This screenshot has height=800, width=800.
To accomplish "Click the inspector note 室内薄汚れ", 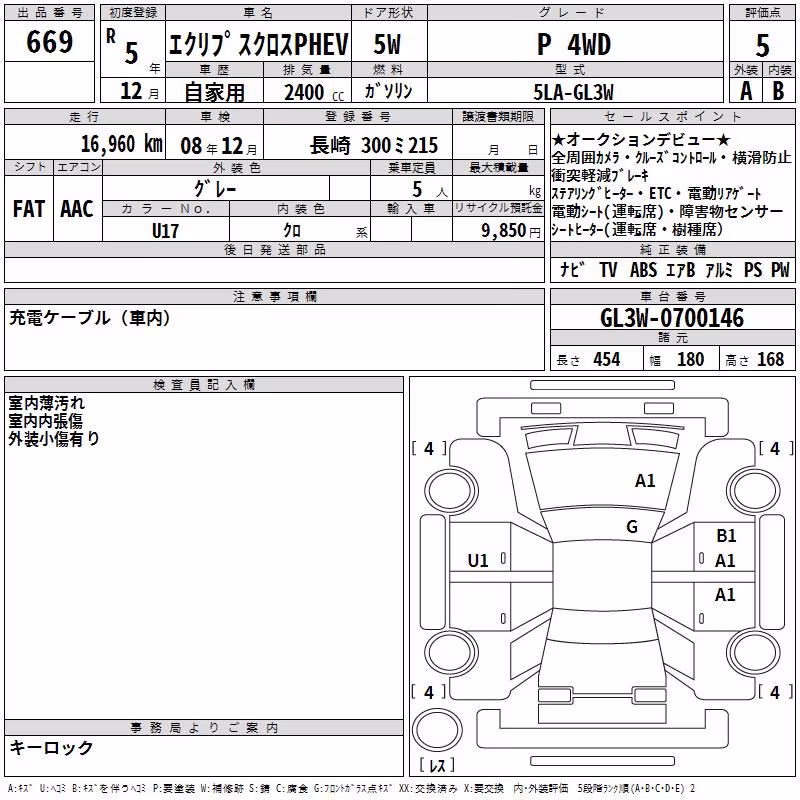I will coord(46,403).
